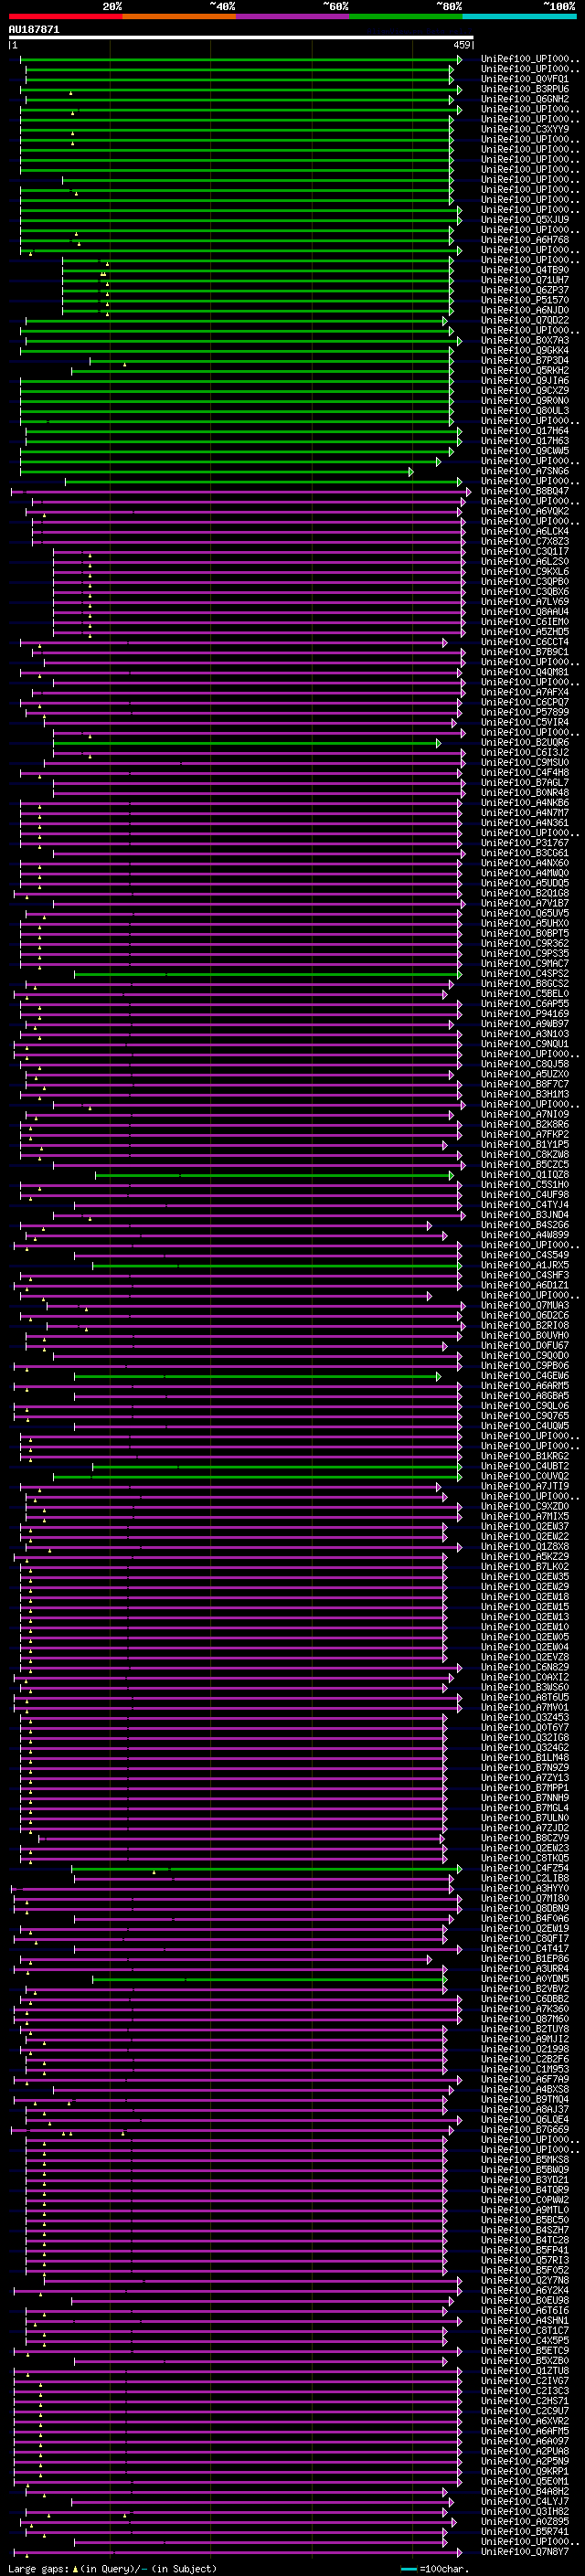Click the UniRef100_Q7QD22 label
585x2576 pixels.
click(x=525, y=320)
